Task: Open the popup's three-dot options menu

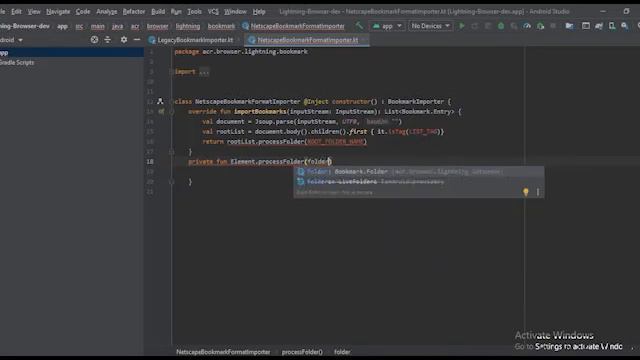Action: tap(538, 192)
